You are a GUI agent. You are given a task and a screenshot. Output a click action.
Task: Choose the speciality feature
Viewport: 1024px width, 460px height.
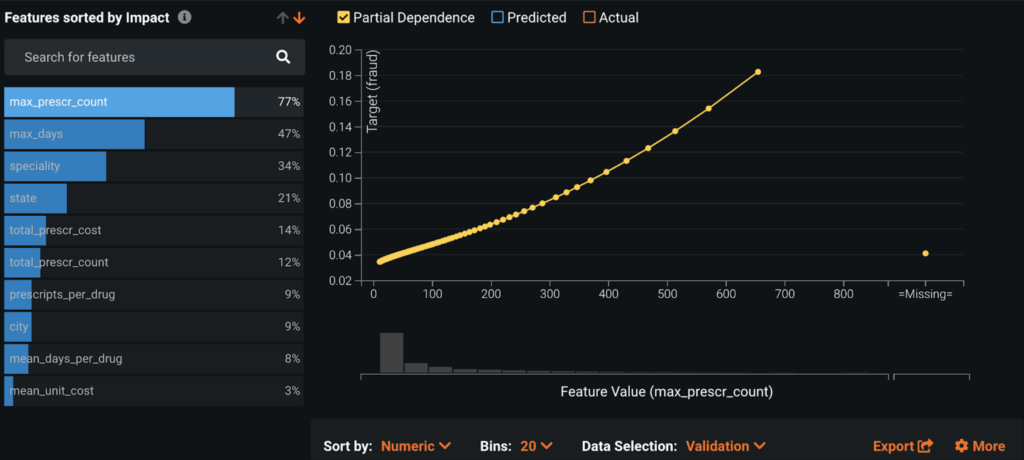(154, 166)
